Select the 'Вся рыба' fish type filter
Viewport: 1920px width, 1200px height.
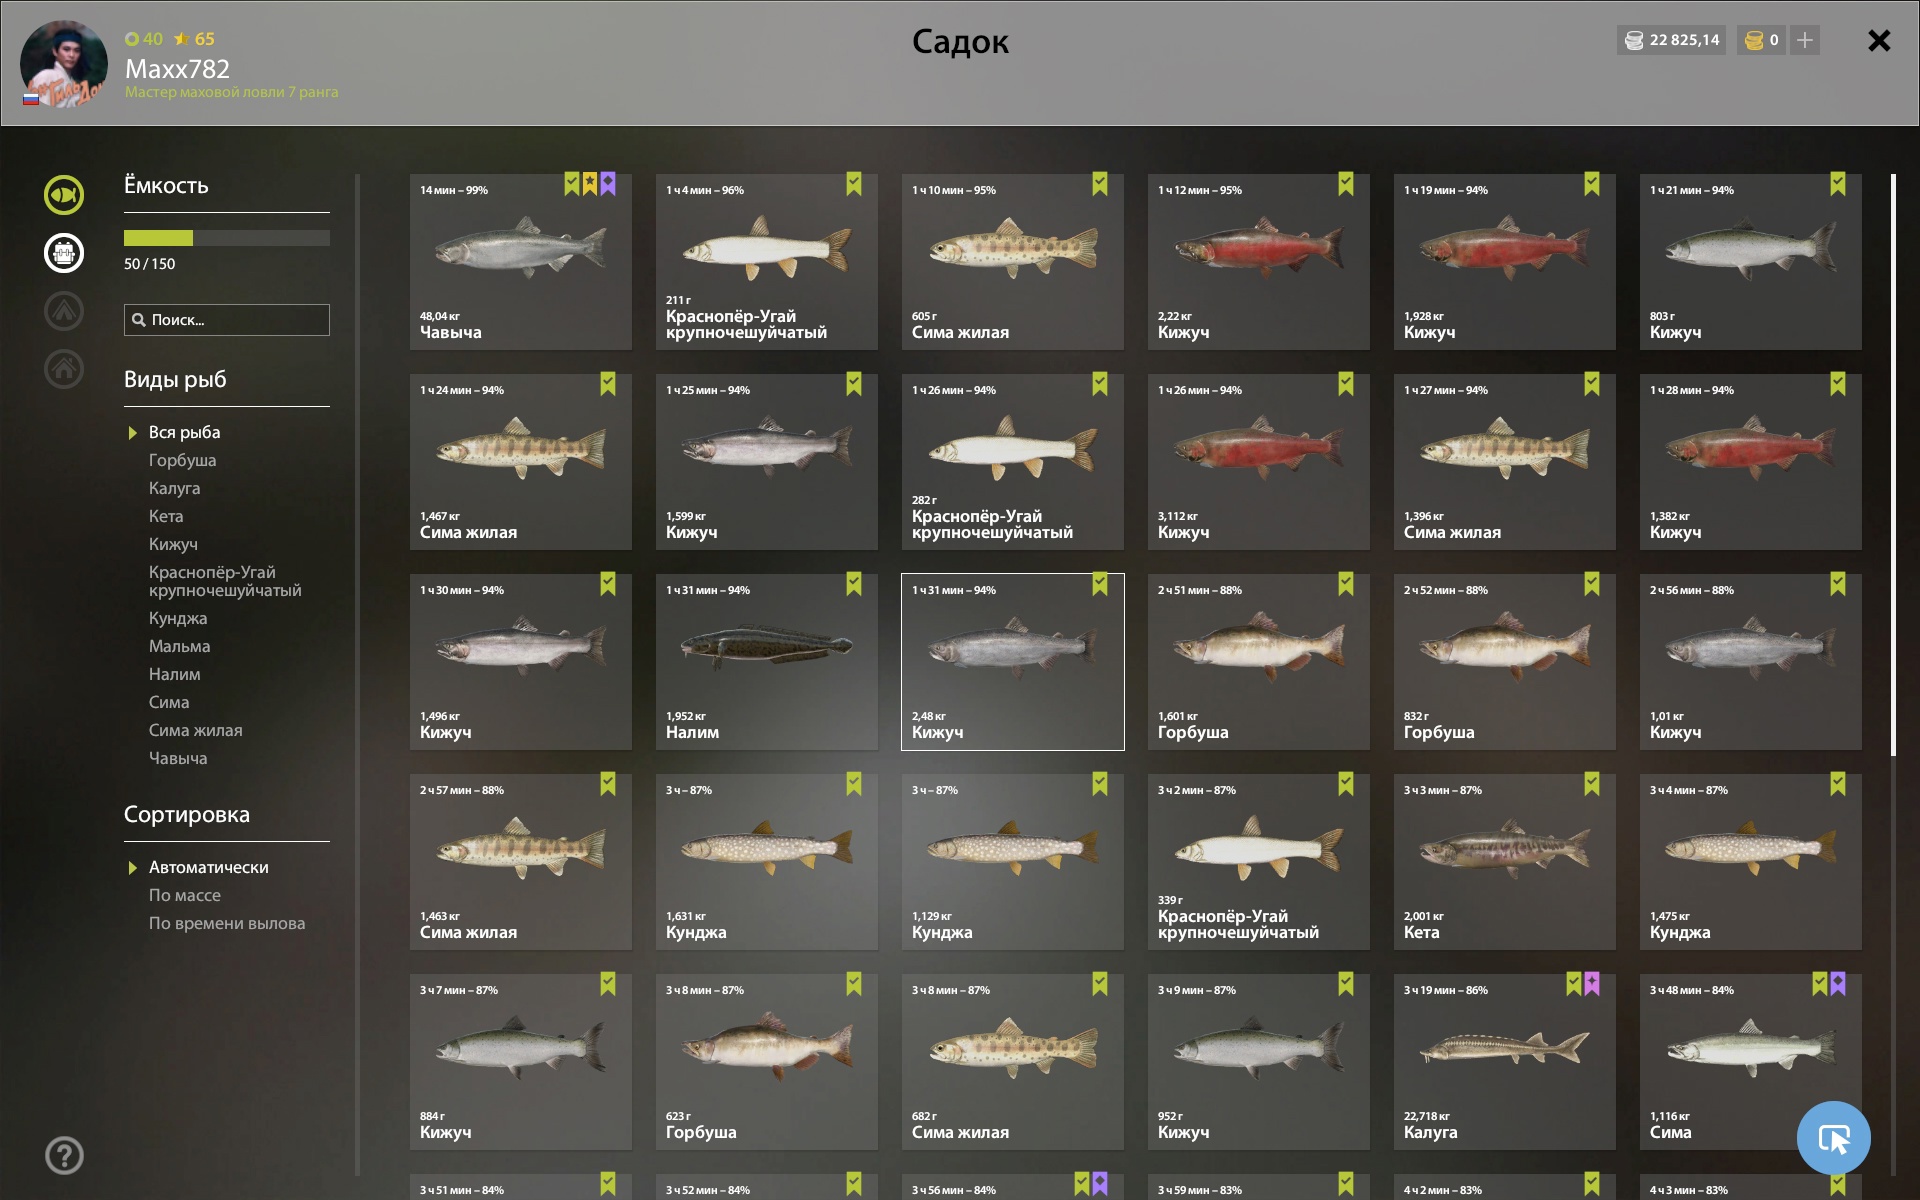click(x=184, y=432)
